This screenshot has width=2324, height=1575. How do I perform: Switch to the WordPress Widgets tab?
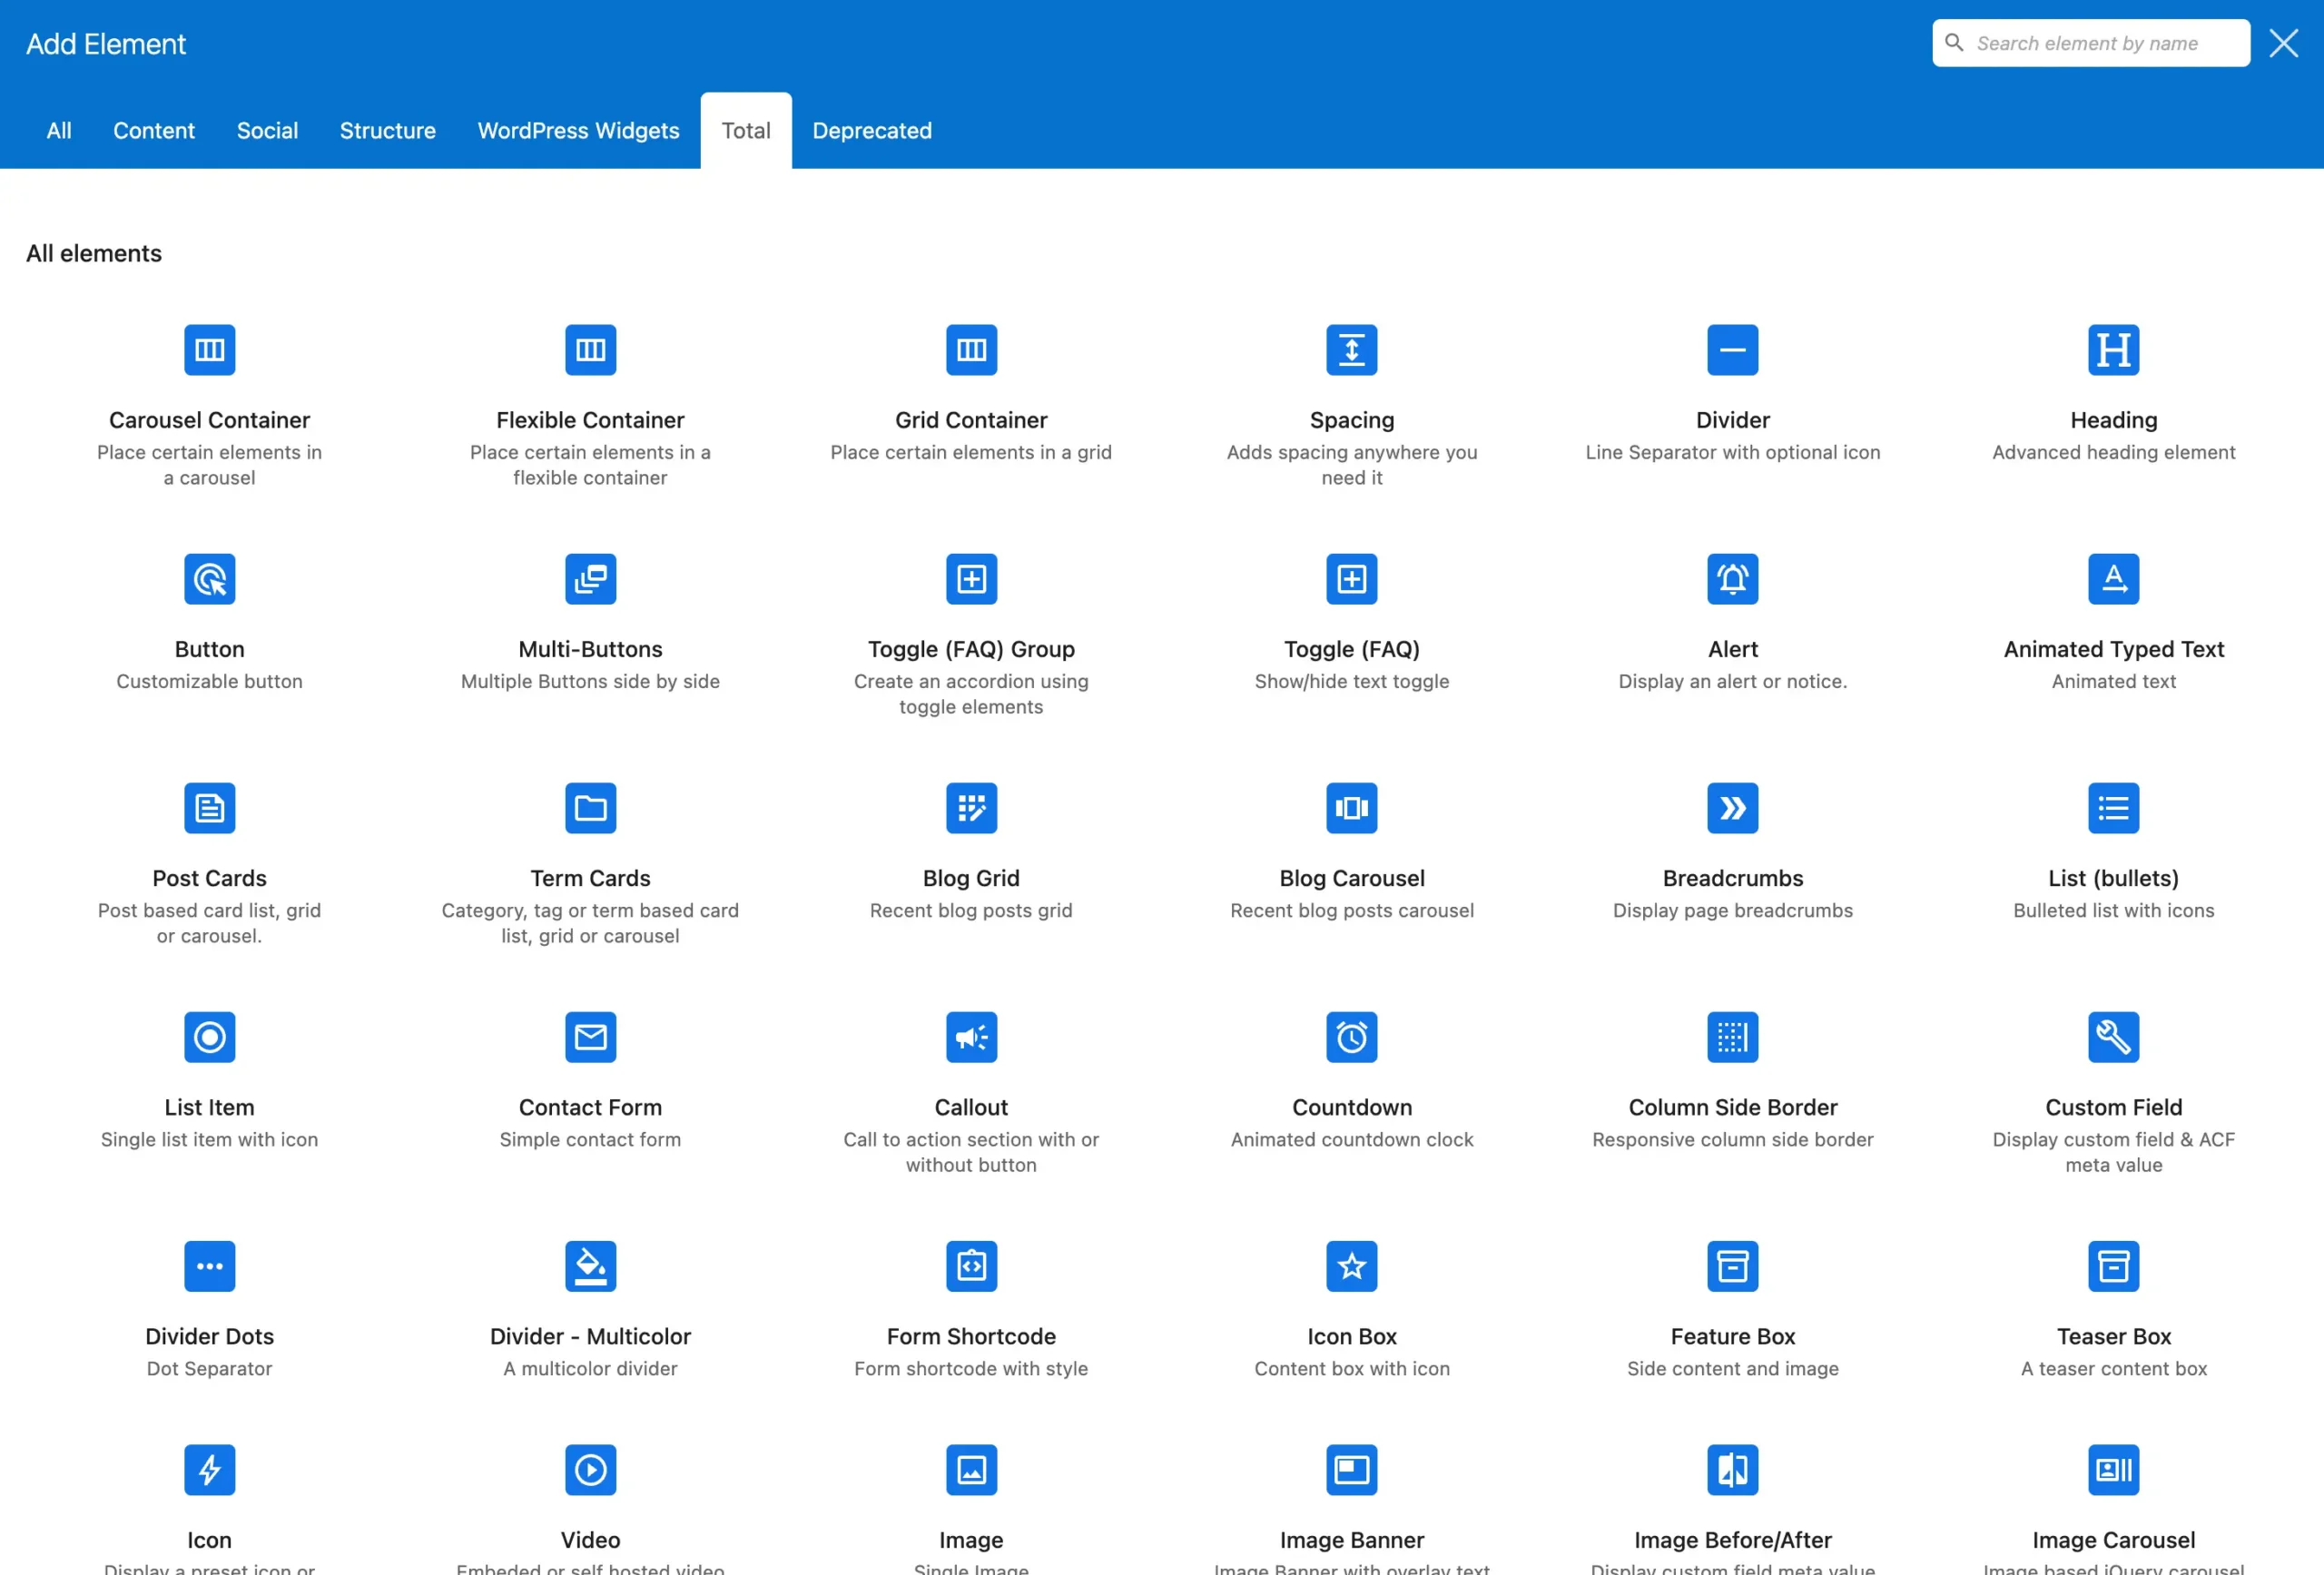tap(578, 130)
